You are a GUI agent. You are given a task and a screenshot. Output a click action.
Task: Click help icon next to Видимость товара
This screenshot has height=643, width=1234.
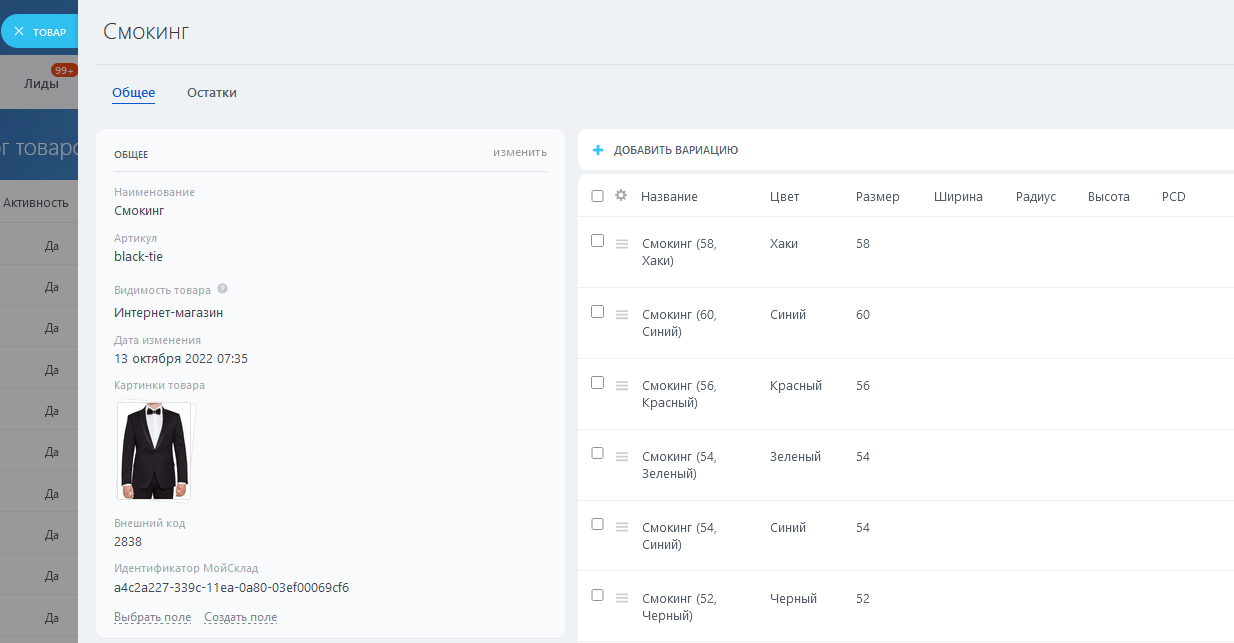(222, 289)
